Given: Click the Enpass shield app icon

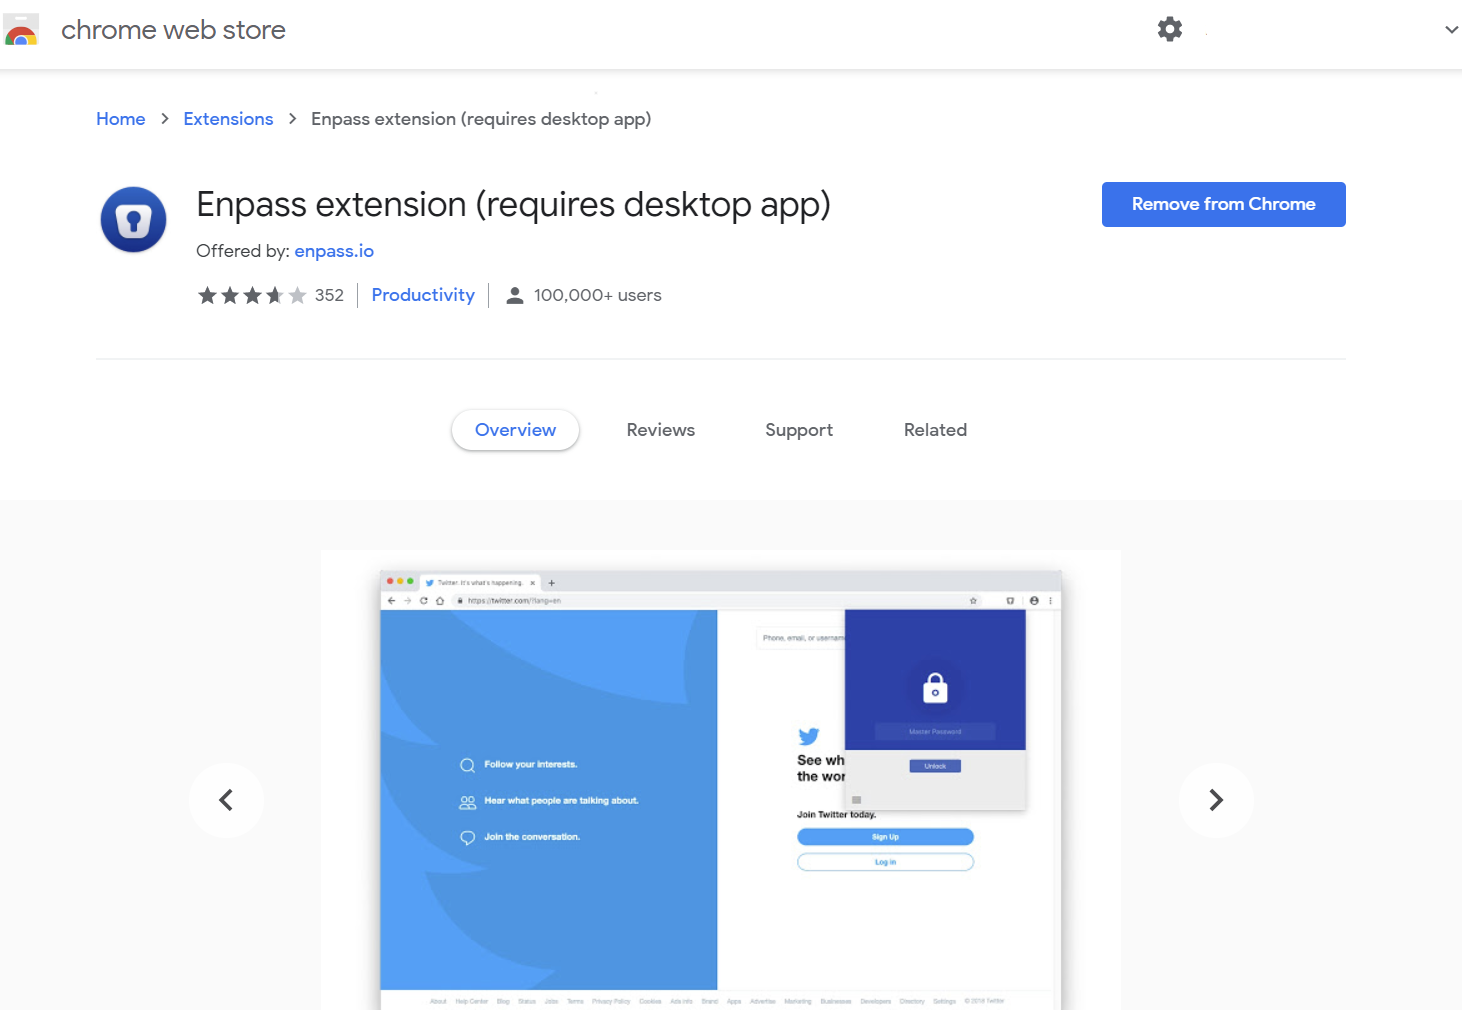Looking at the screenshot, I should 133,219.
